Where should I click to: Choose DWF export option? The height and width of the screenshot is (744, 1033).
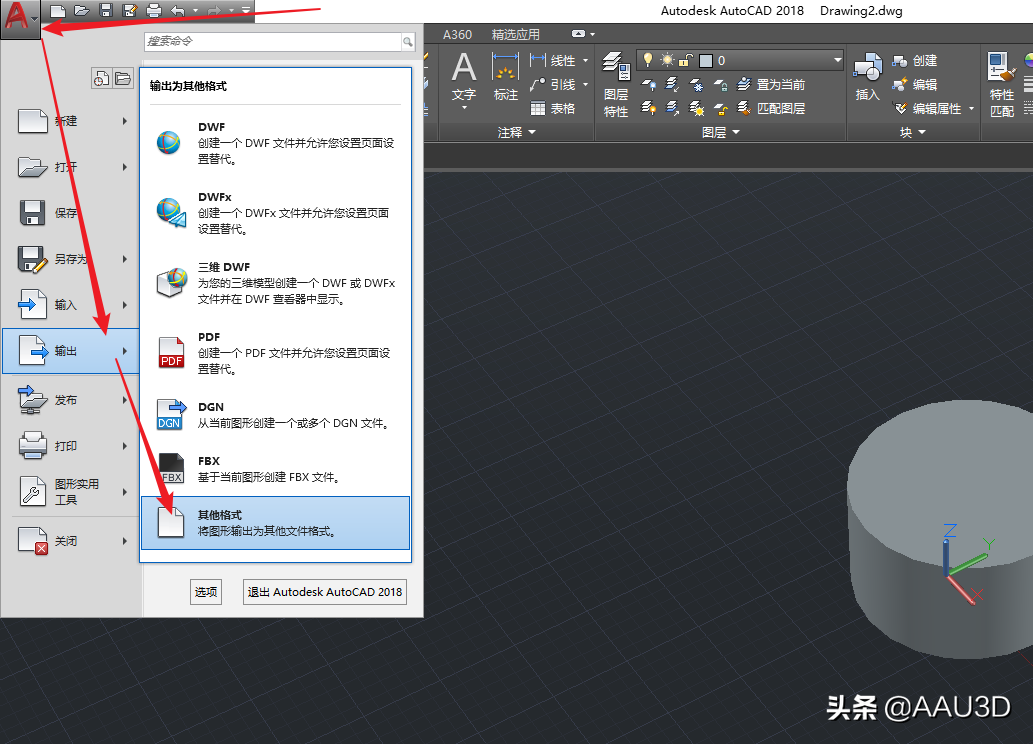[275, 142]
